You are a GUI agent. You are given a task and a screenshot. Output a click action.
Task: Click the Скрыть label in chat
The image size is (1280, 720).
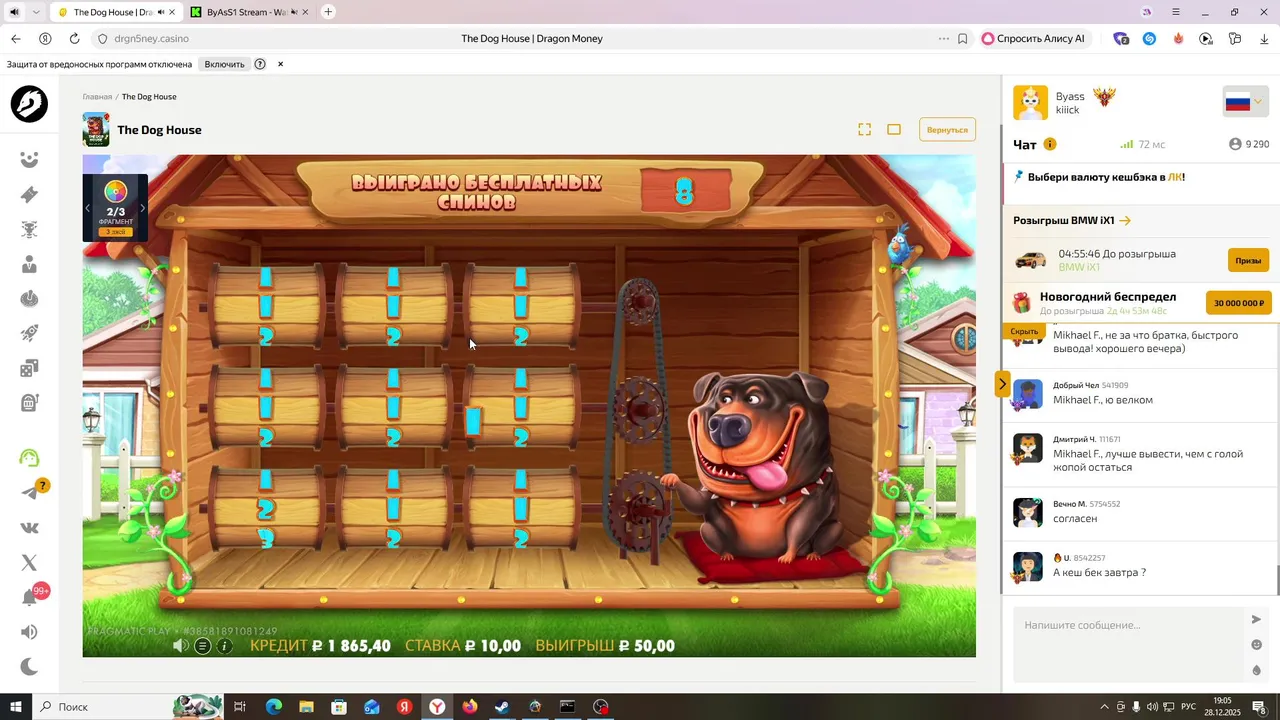point(1024,331)
